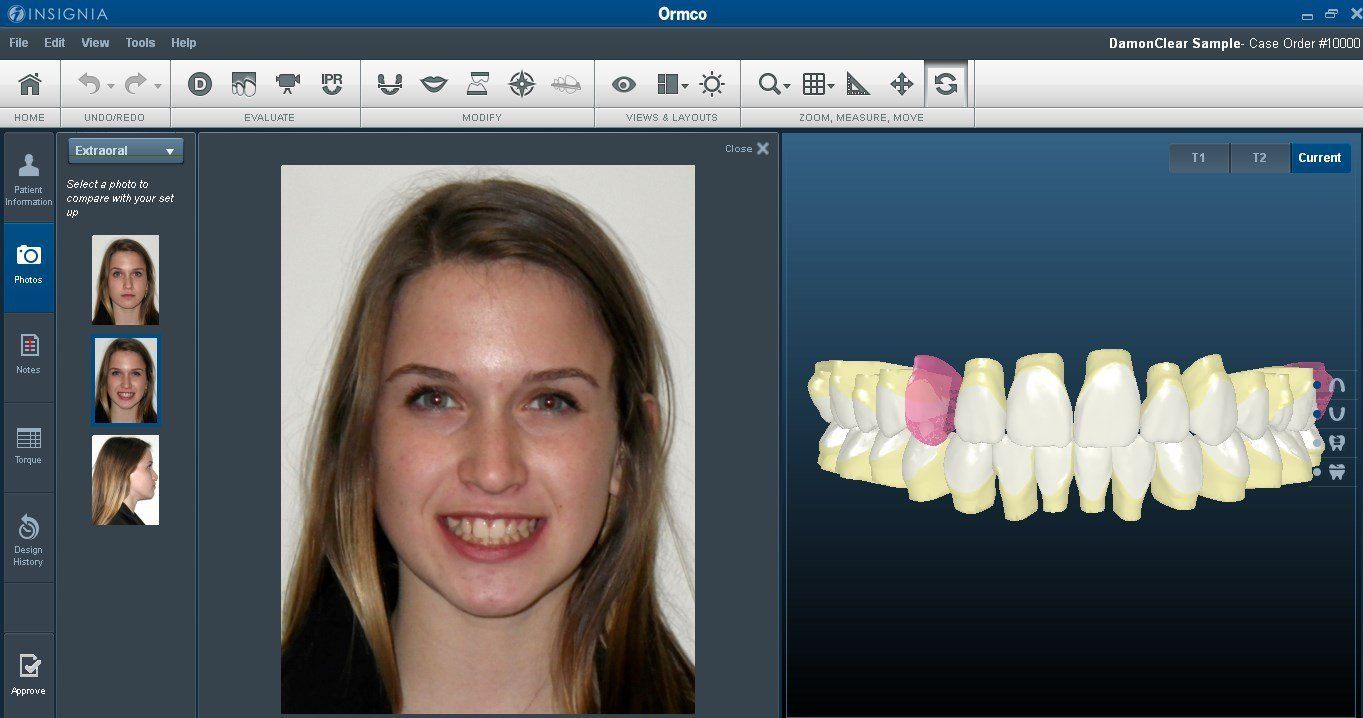Image resolution: width=1363 pixels, height=718 pixels.
Task: Click the hourglass-shaped modify icon
Action: 478,84
